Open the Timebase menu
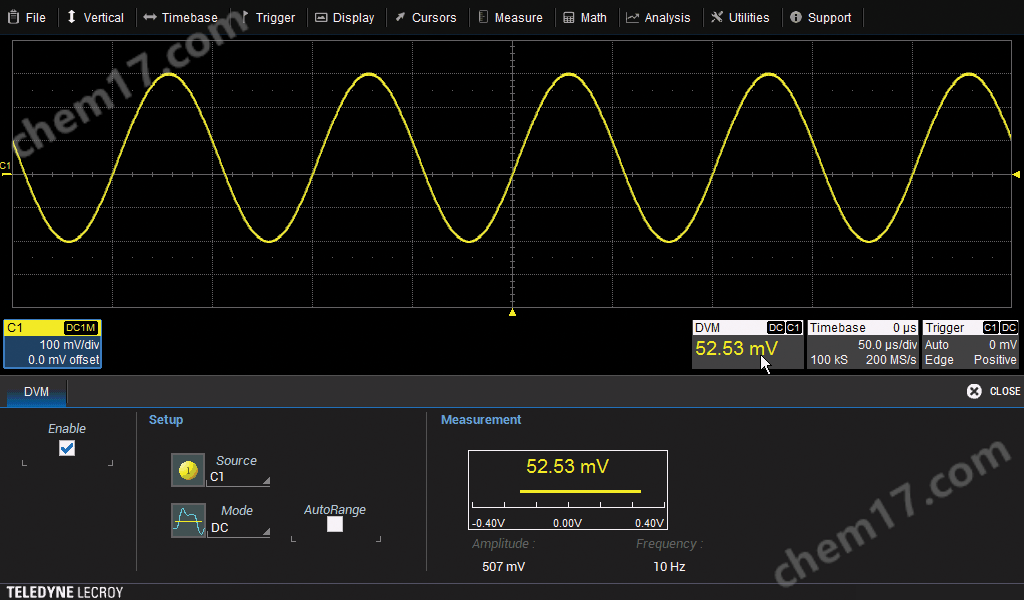 point(180,18)
